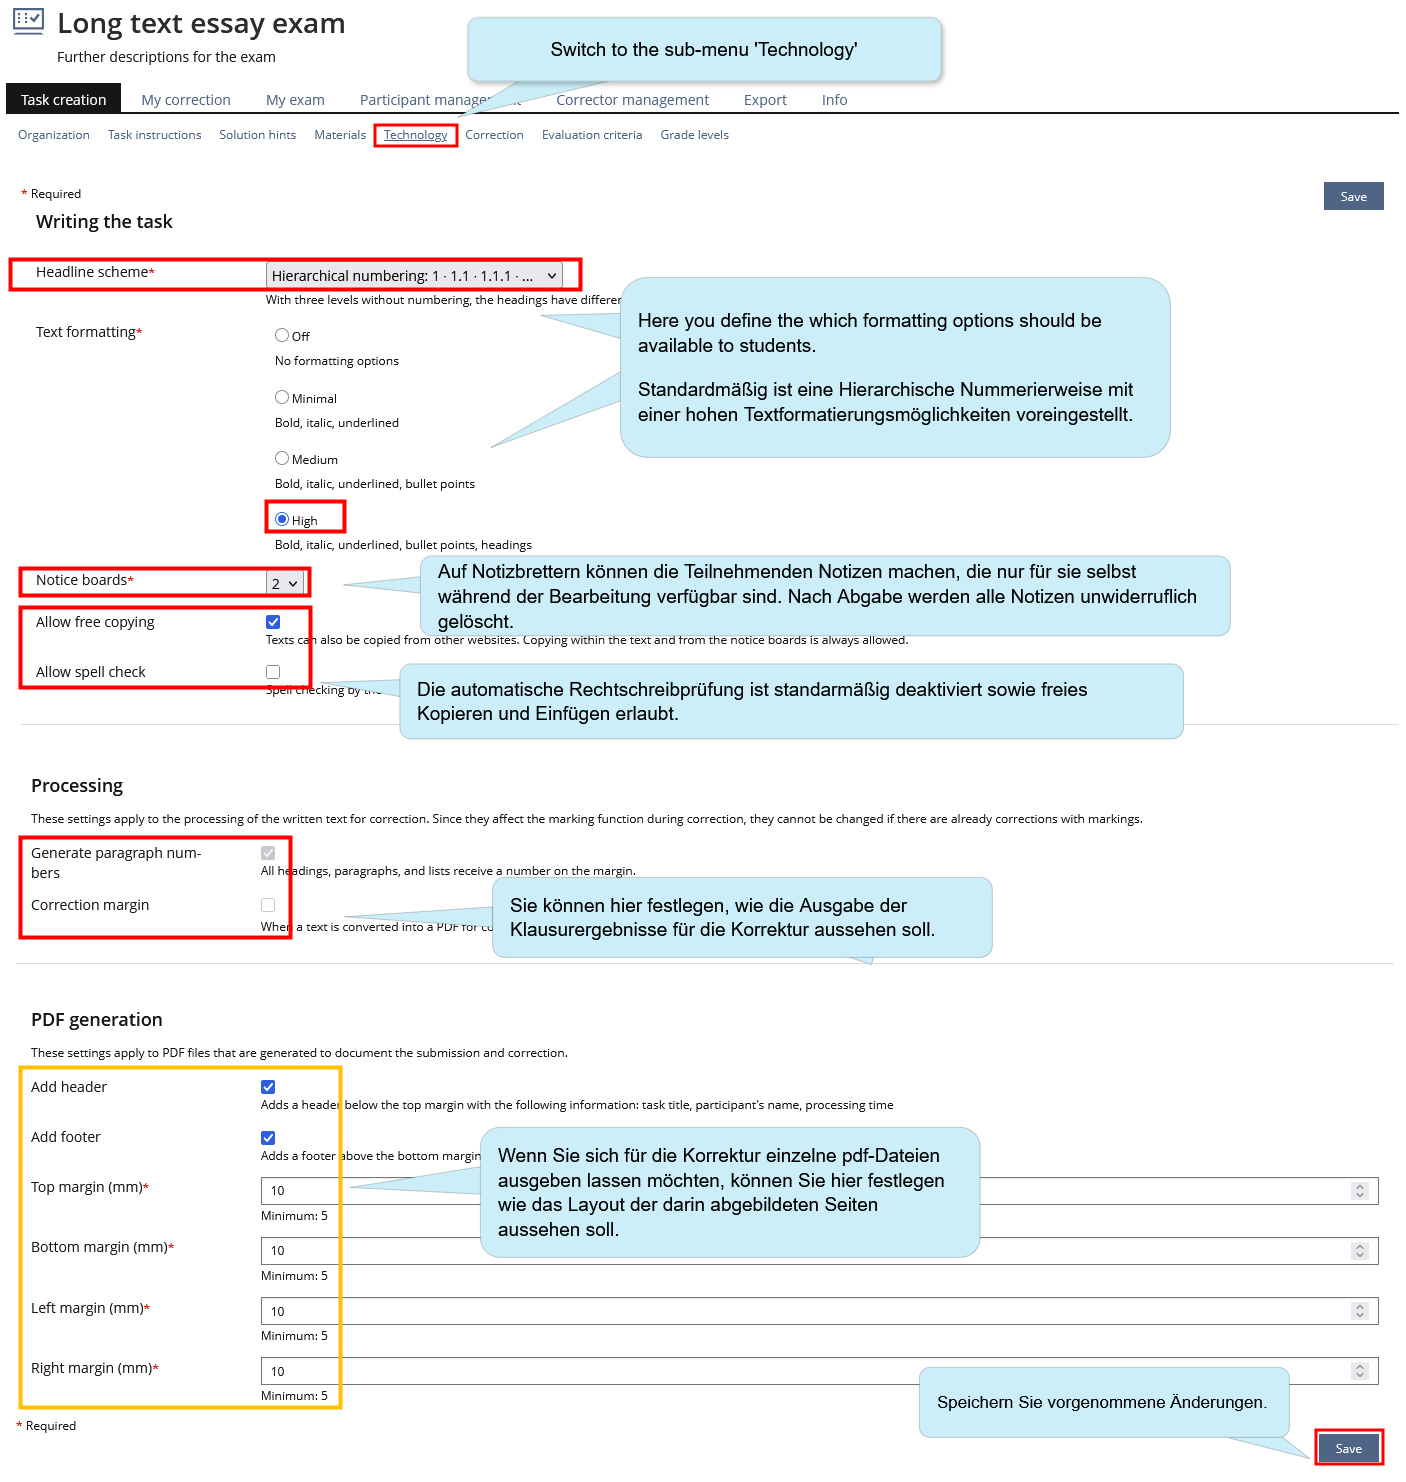Image resolution: width=1406 pixels, height=1482 pixels.
Task: Toggle the Allow free copying checkbox
Action: click(x=273, y=622)
